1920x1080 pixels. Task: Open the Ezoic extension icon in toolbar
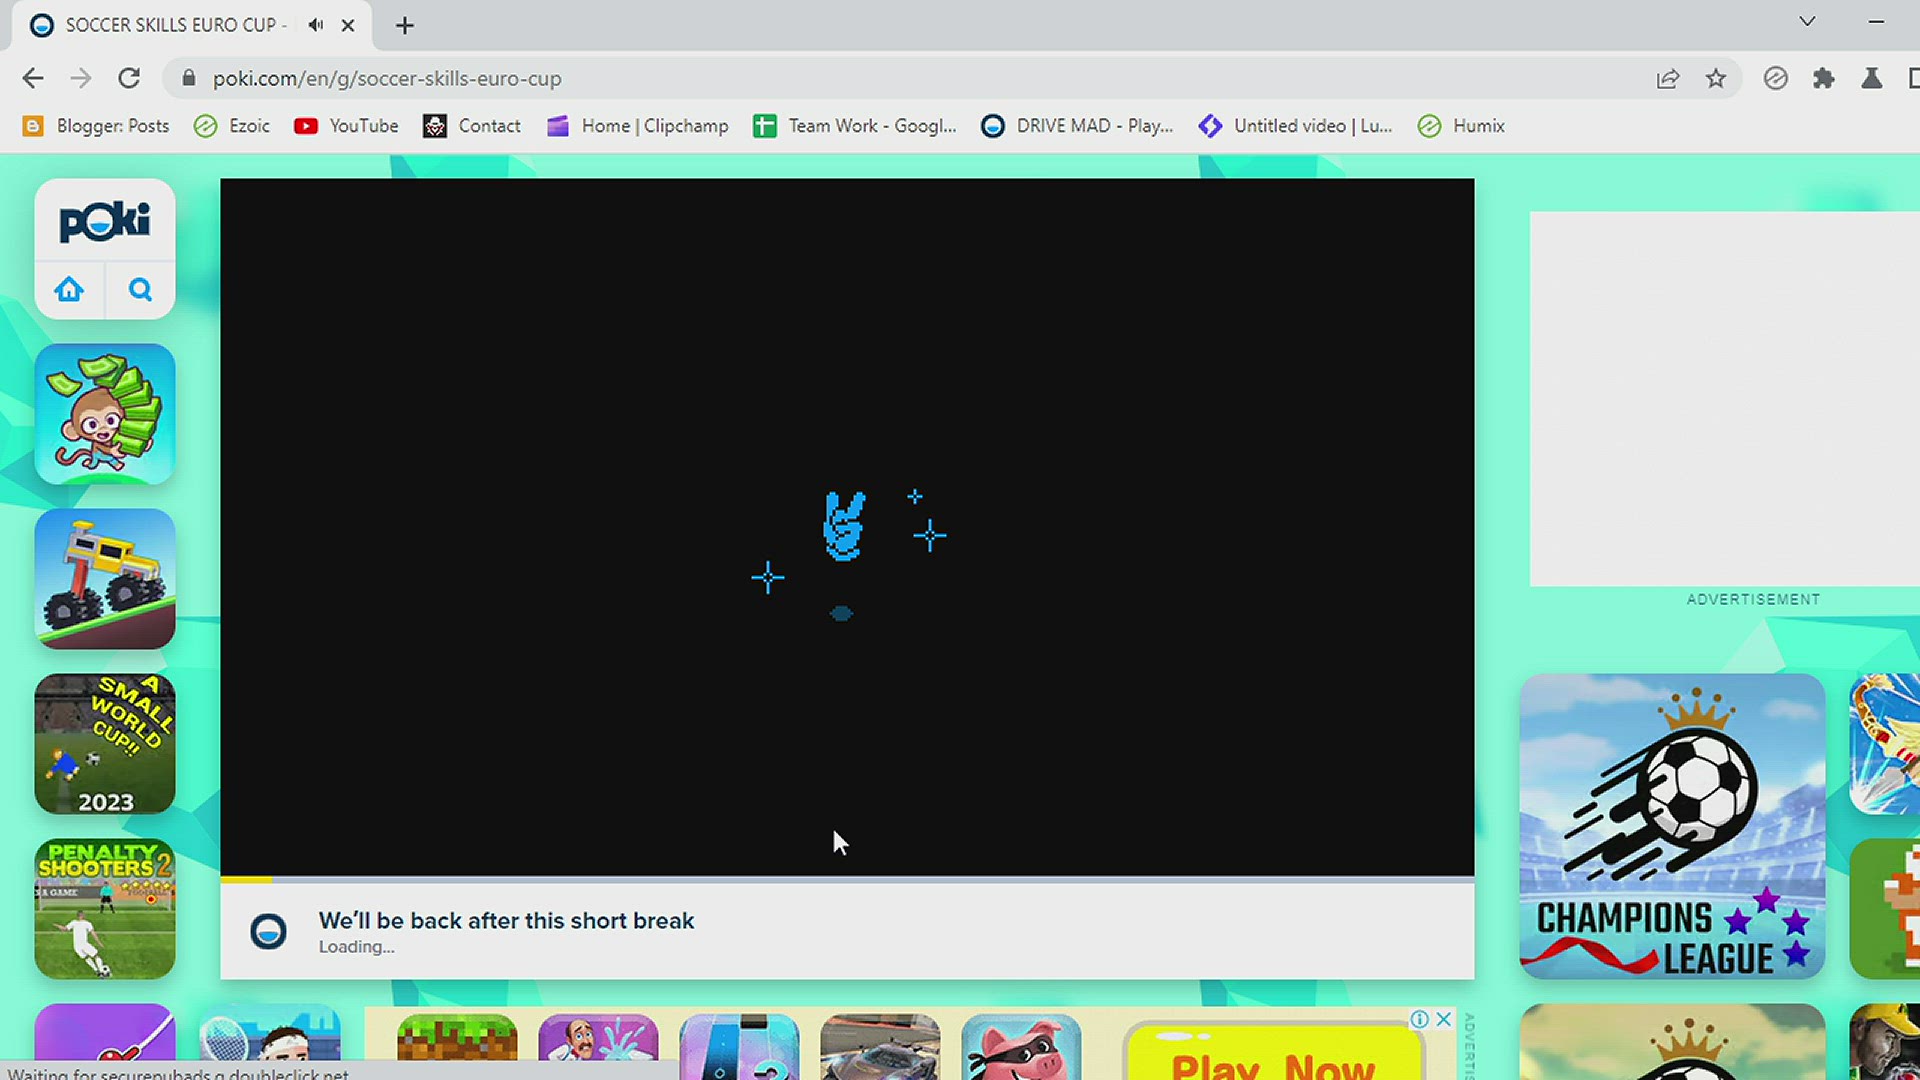pos(1775,78)
